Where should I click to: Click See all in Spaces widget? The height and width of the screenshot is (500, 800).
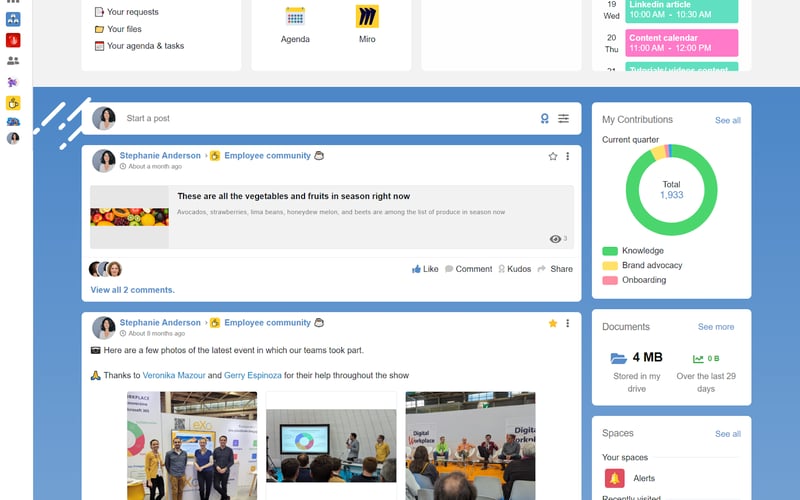[x=728, y=434]
